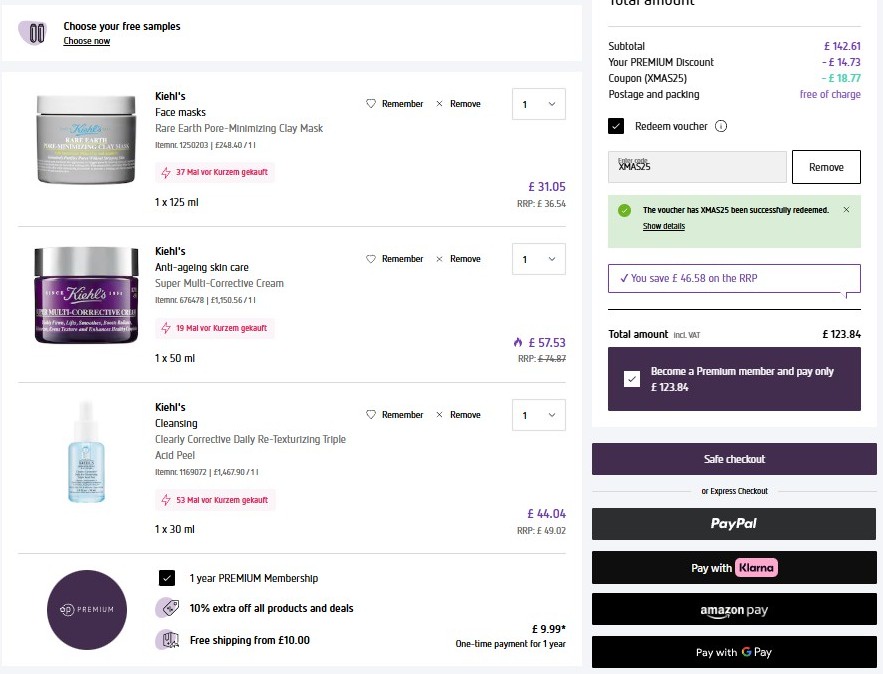883x674 pixels.
Task: Click the Safe checkout button
Action: click(734, 459)
